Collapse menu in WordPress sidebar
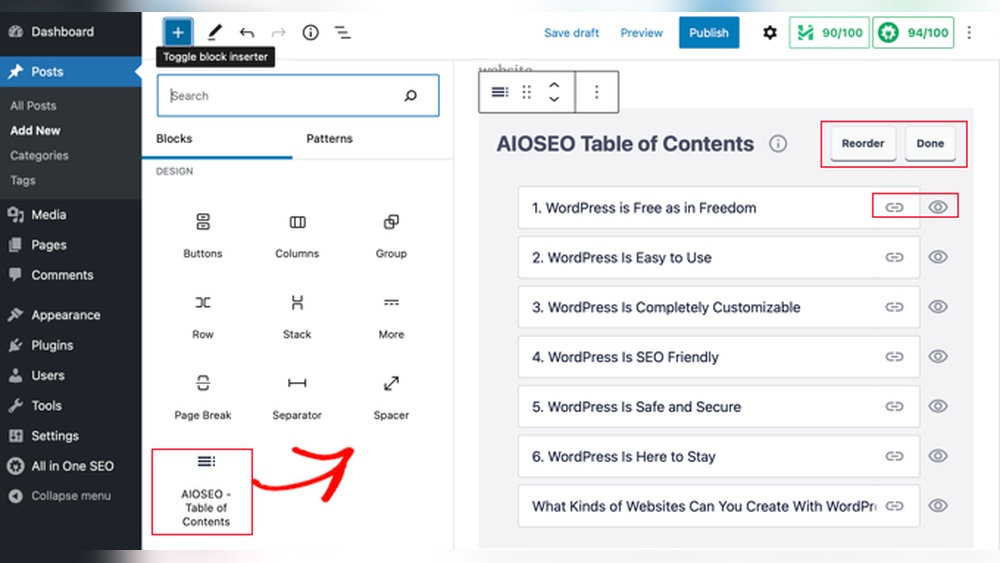The height and width of the screenshot is (563, 1000). [x=60, y=495]
